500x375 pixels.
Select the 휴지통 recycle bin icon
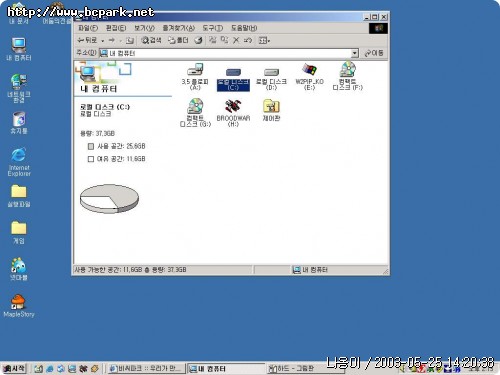click(19, 123)
